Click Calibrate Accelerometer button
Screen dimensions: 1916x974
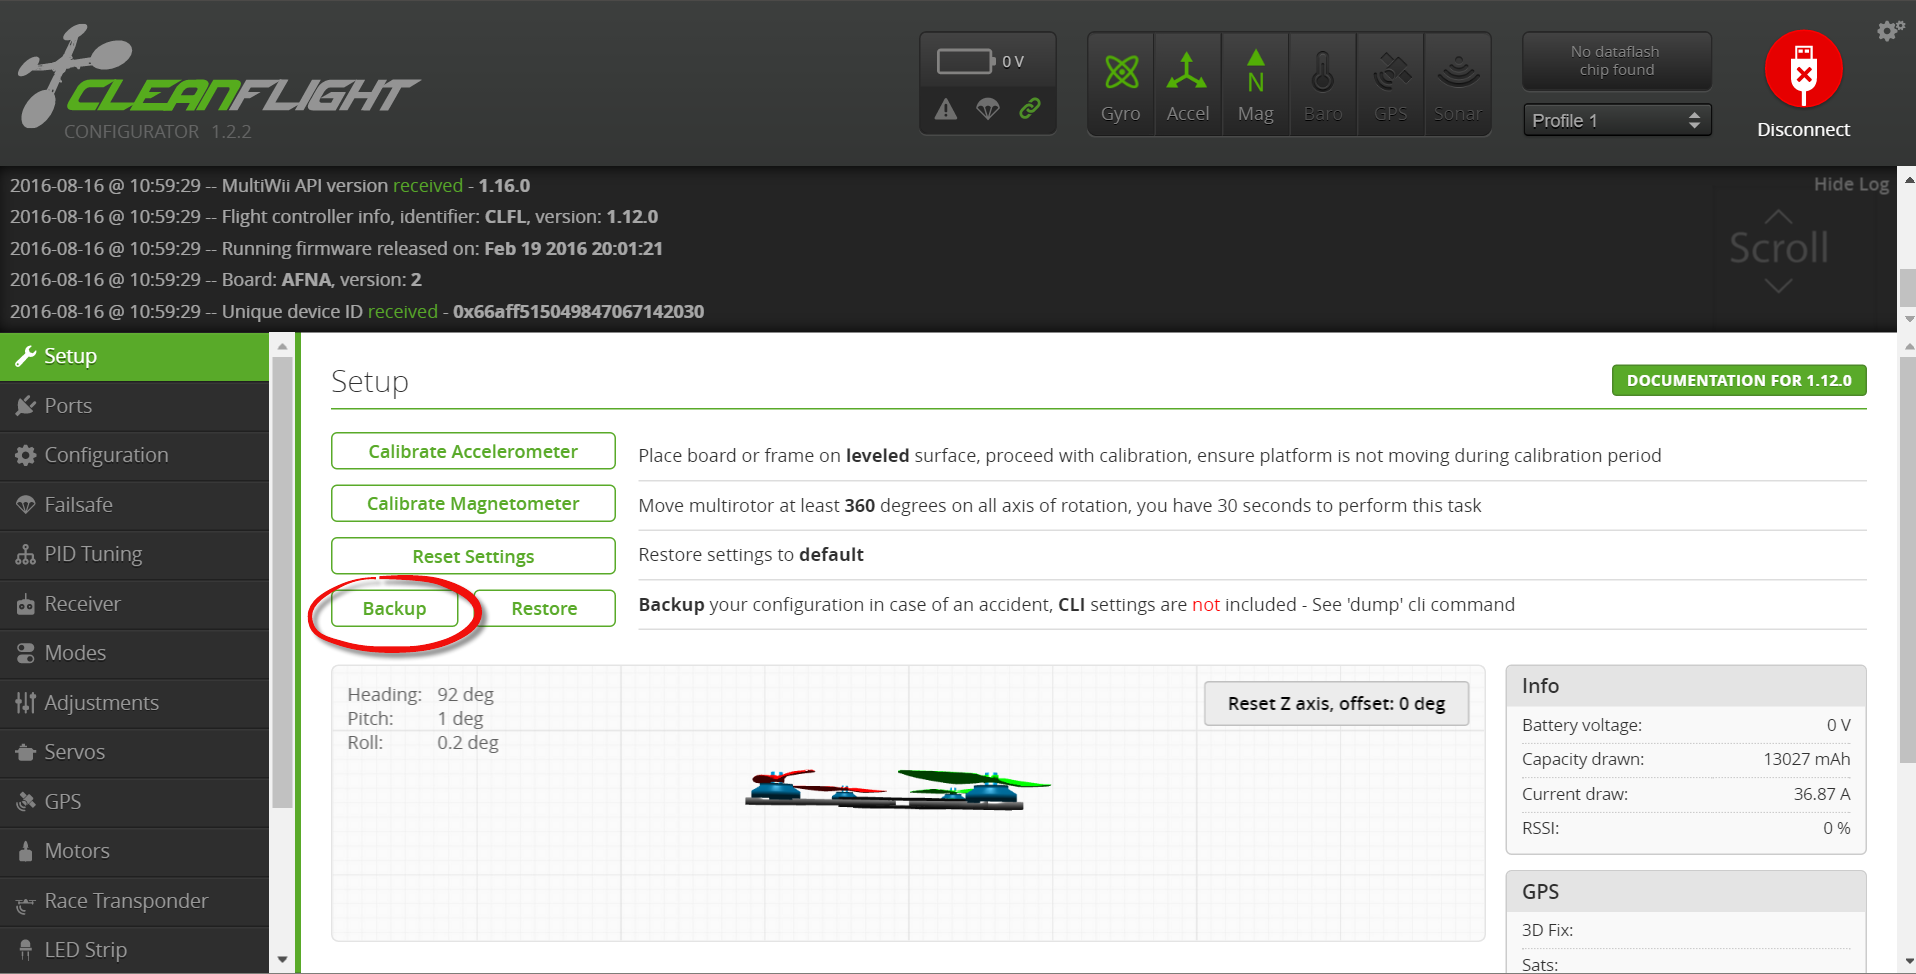pos(473,451)
